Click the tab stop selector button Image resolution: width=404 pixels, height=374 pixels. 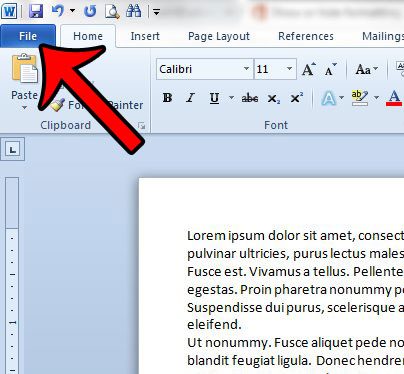click(x=12, y=149)
